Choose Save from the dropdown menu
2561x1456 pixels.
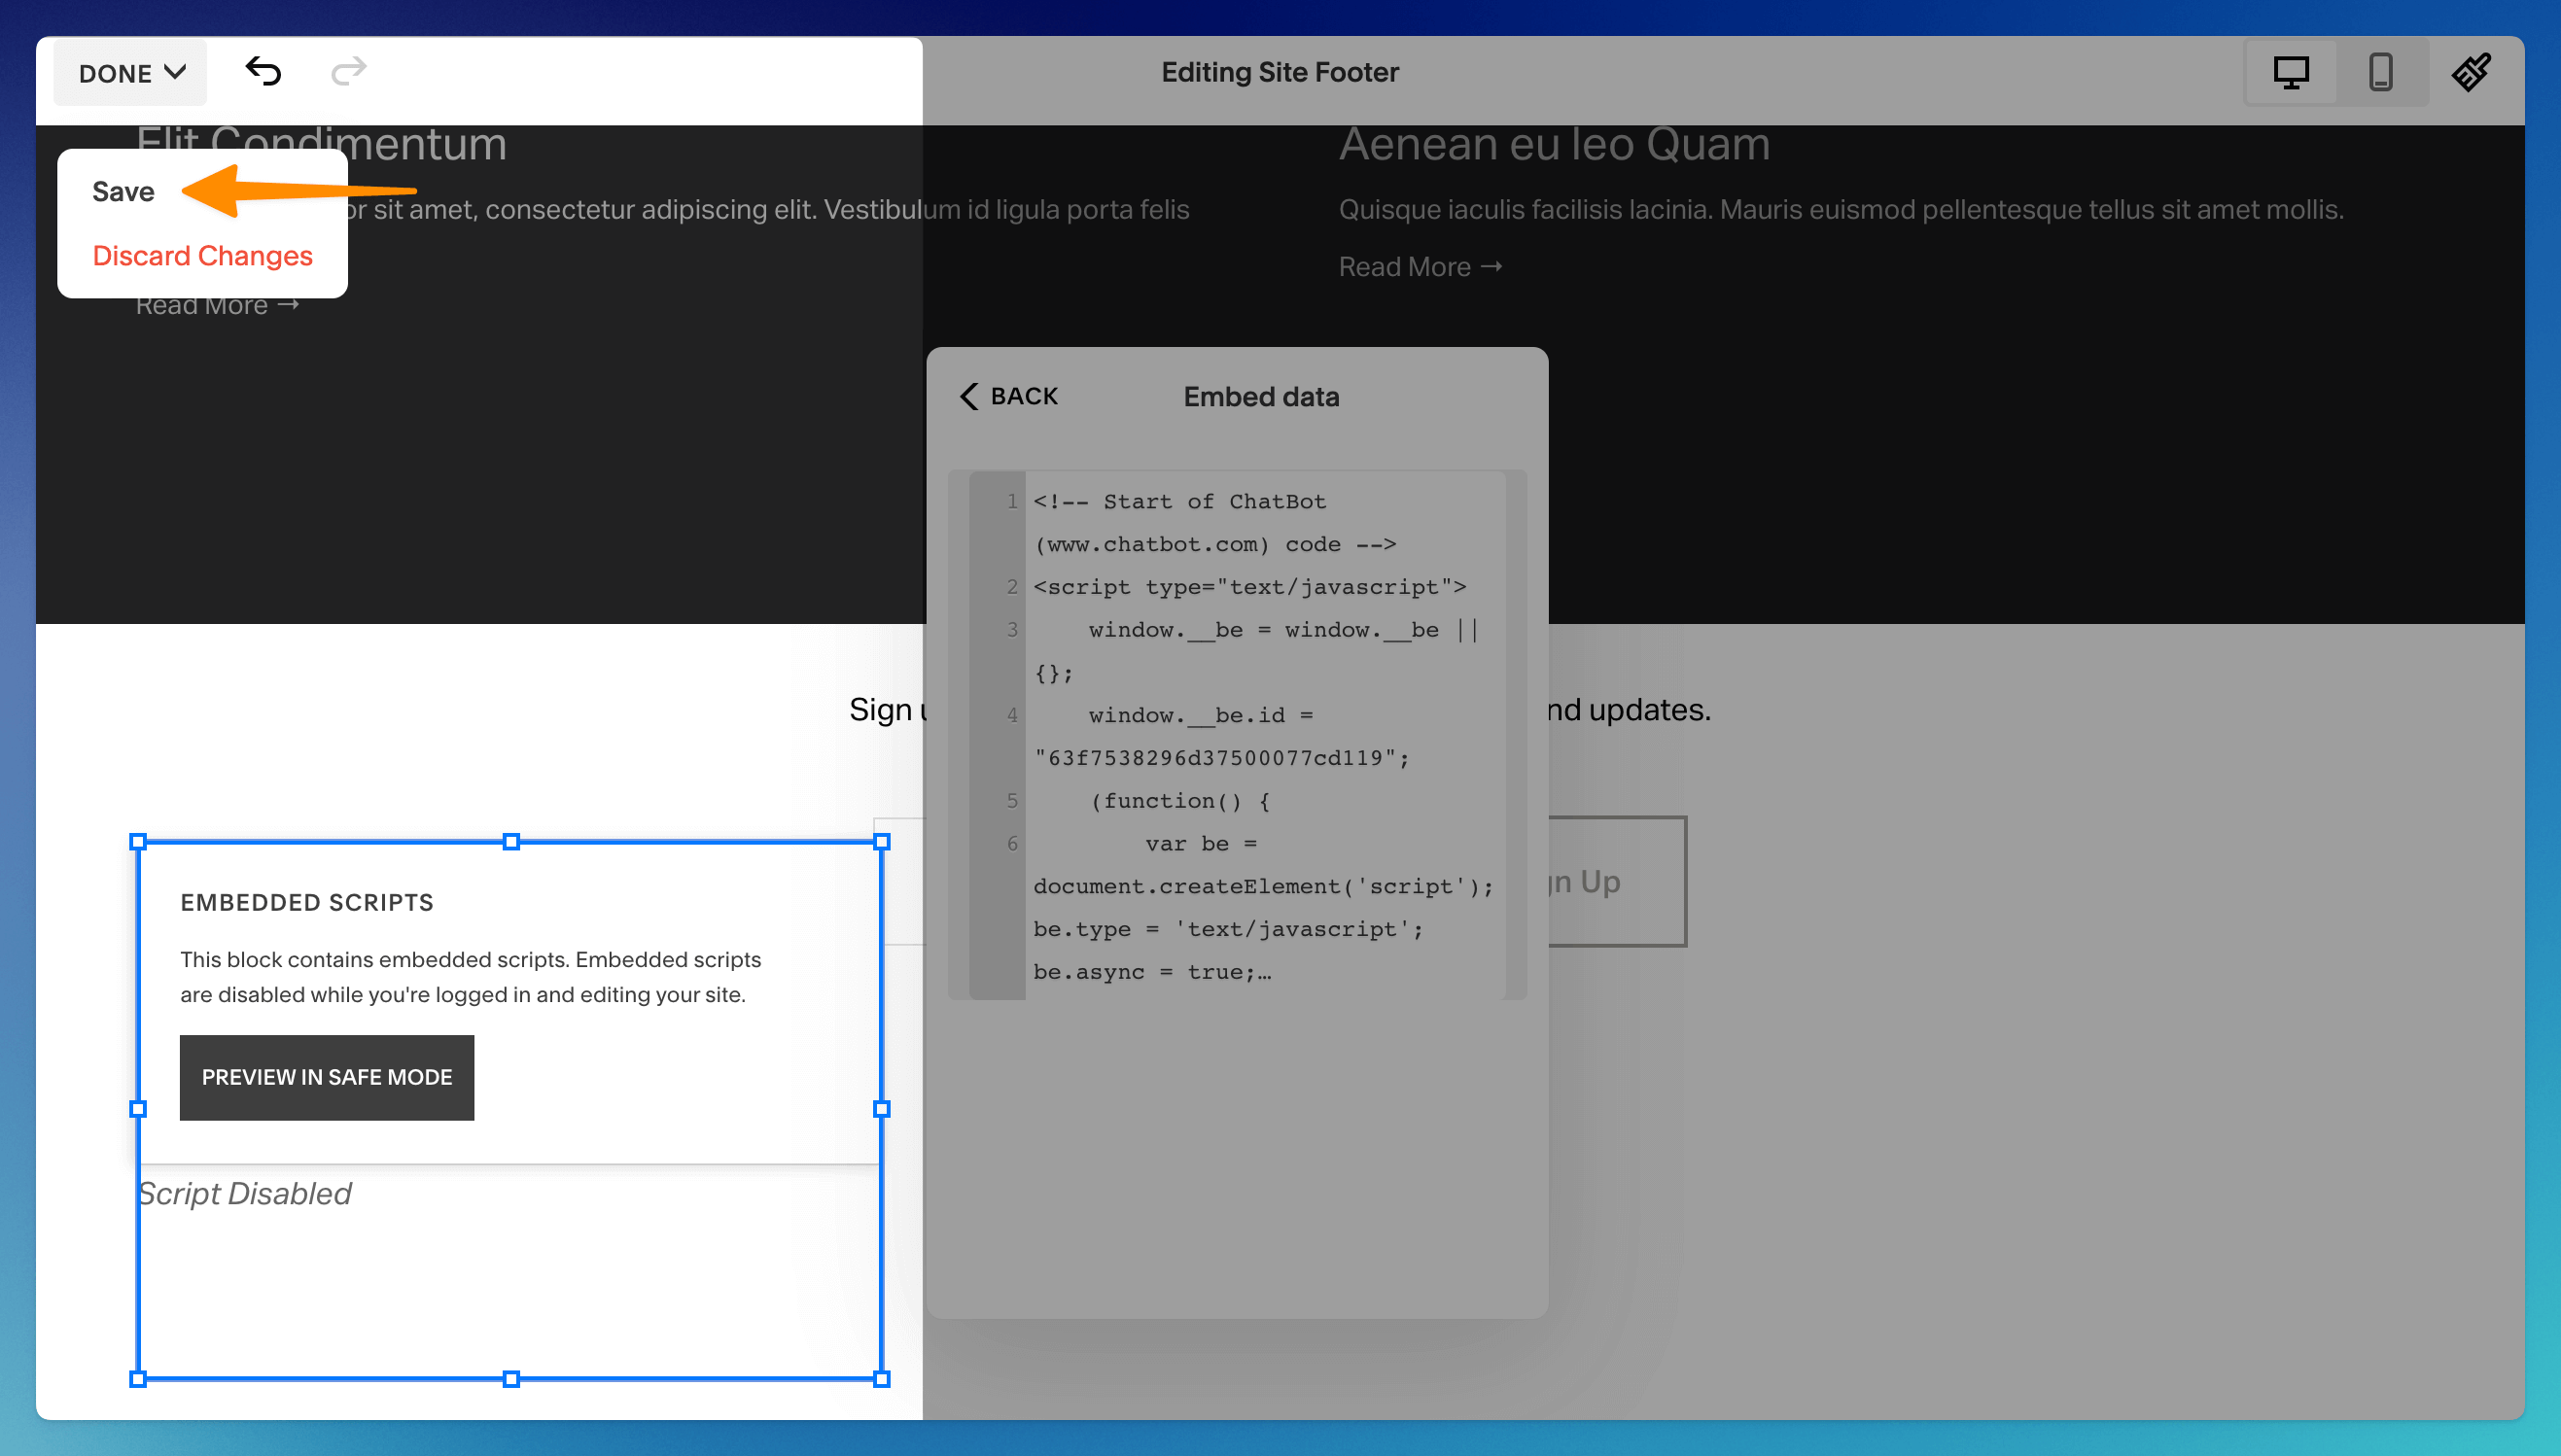123,192
